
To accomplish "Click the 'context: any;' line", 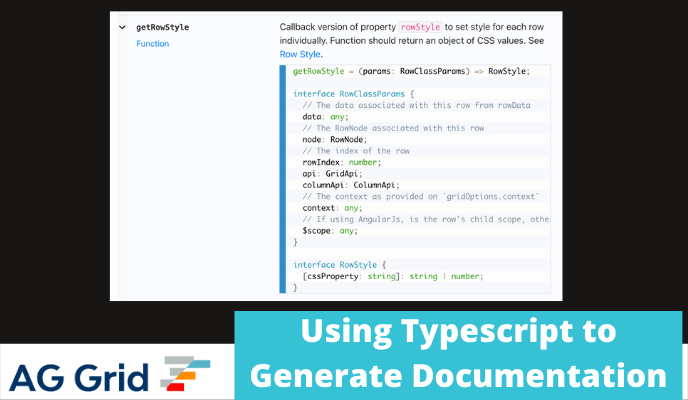I will [x=332, y=208].
